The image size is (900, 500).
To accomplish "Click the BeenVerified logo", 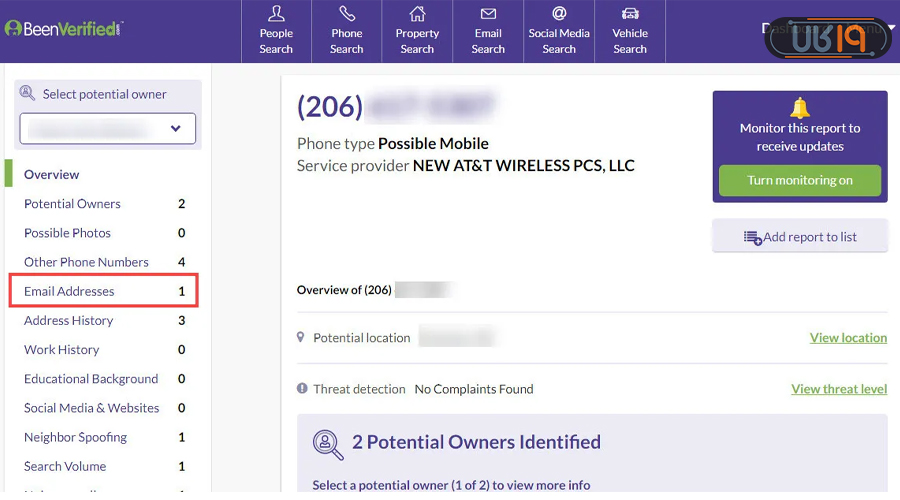I will click(64, 28).
